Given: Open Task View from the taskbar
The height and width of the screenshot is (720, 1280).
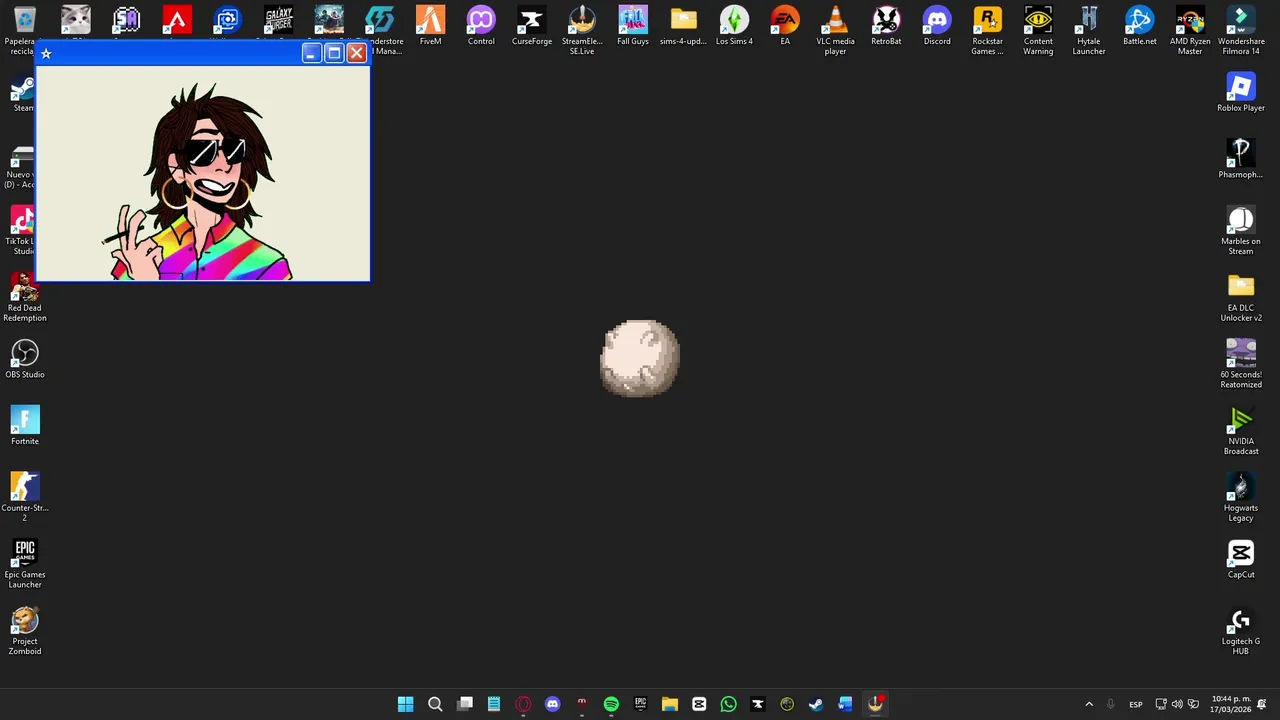Looking at the screenshot, I should pyautogui.click(x=465, y=704).
